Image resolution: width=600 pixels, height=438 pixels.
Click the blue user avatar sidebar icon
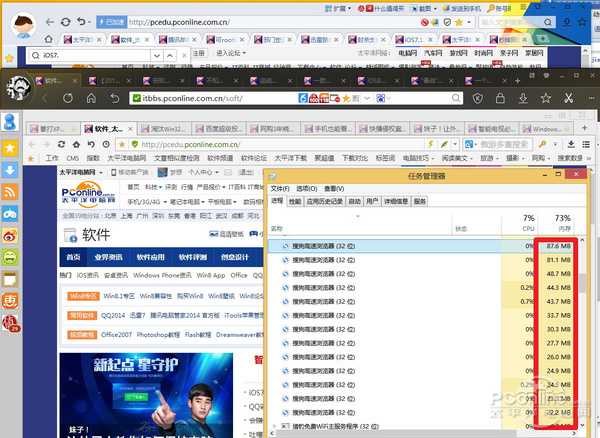(11, 121)
